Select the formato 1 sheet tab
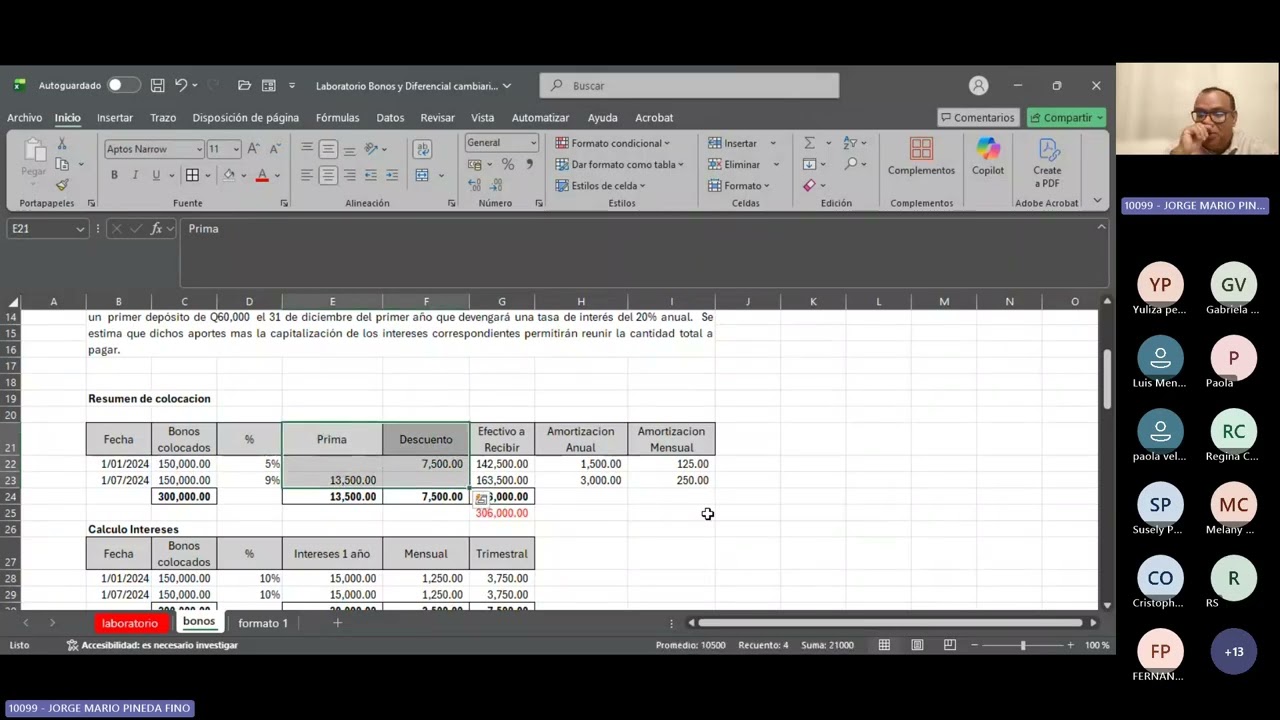The height and width of the screenshot is (720, 1280). point(263,623)
